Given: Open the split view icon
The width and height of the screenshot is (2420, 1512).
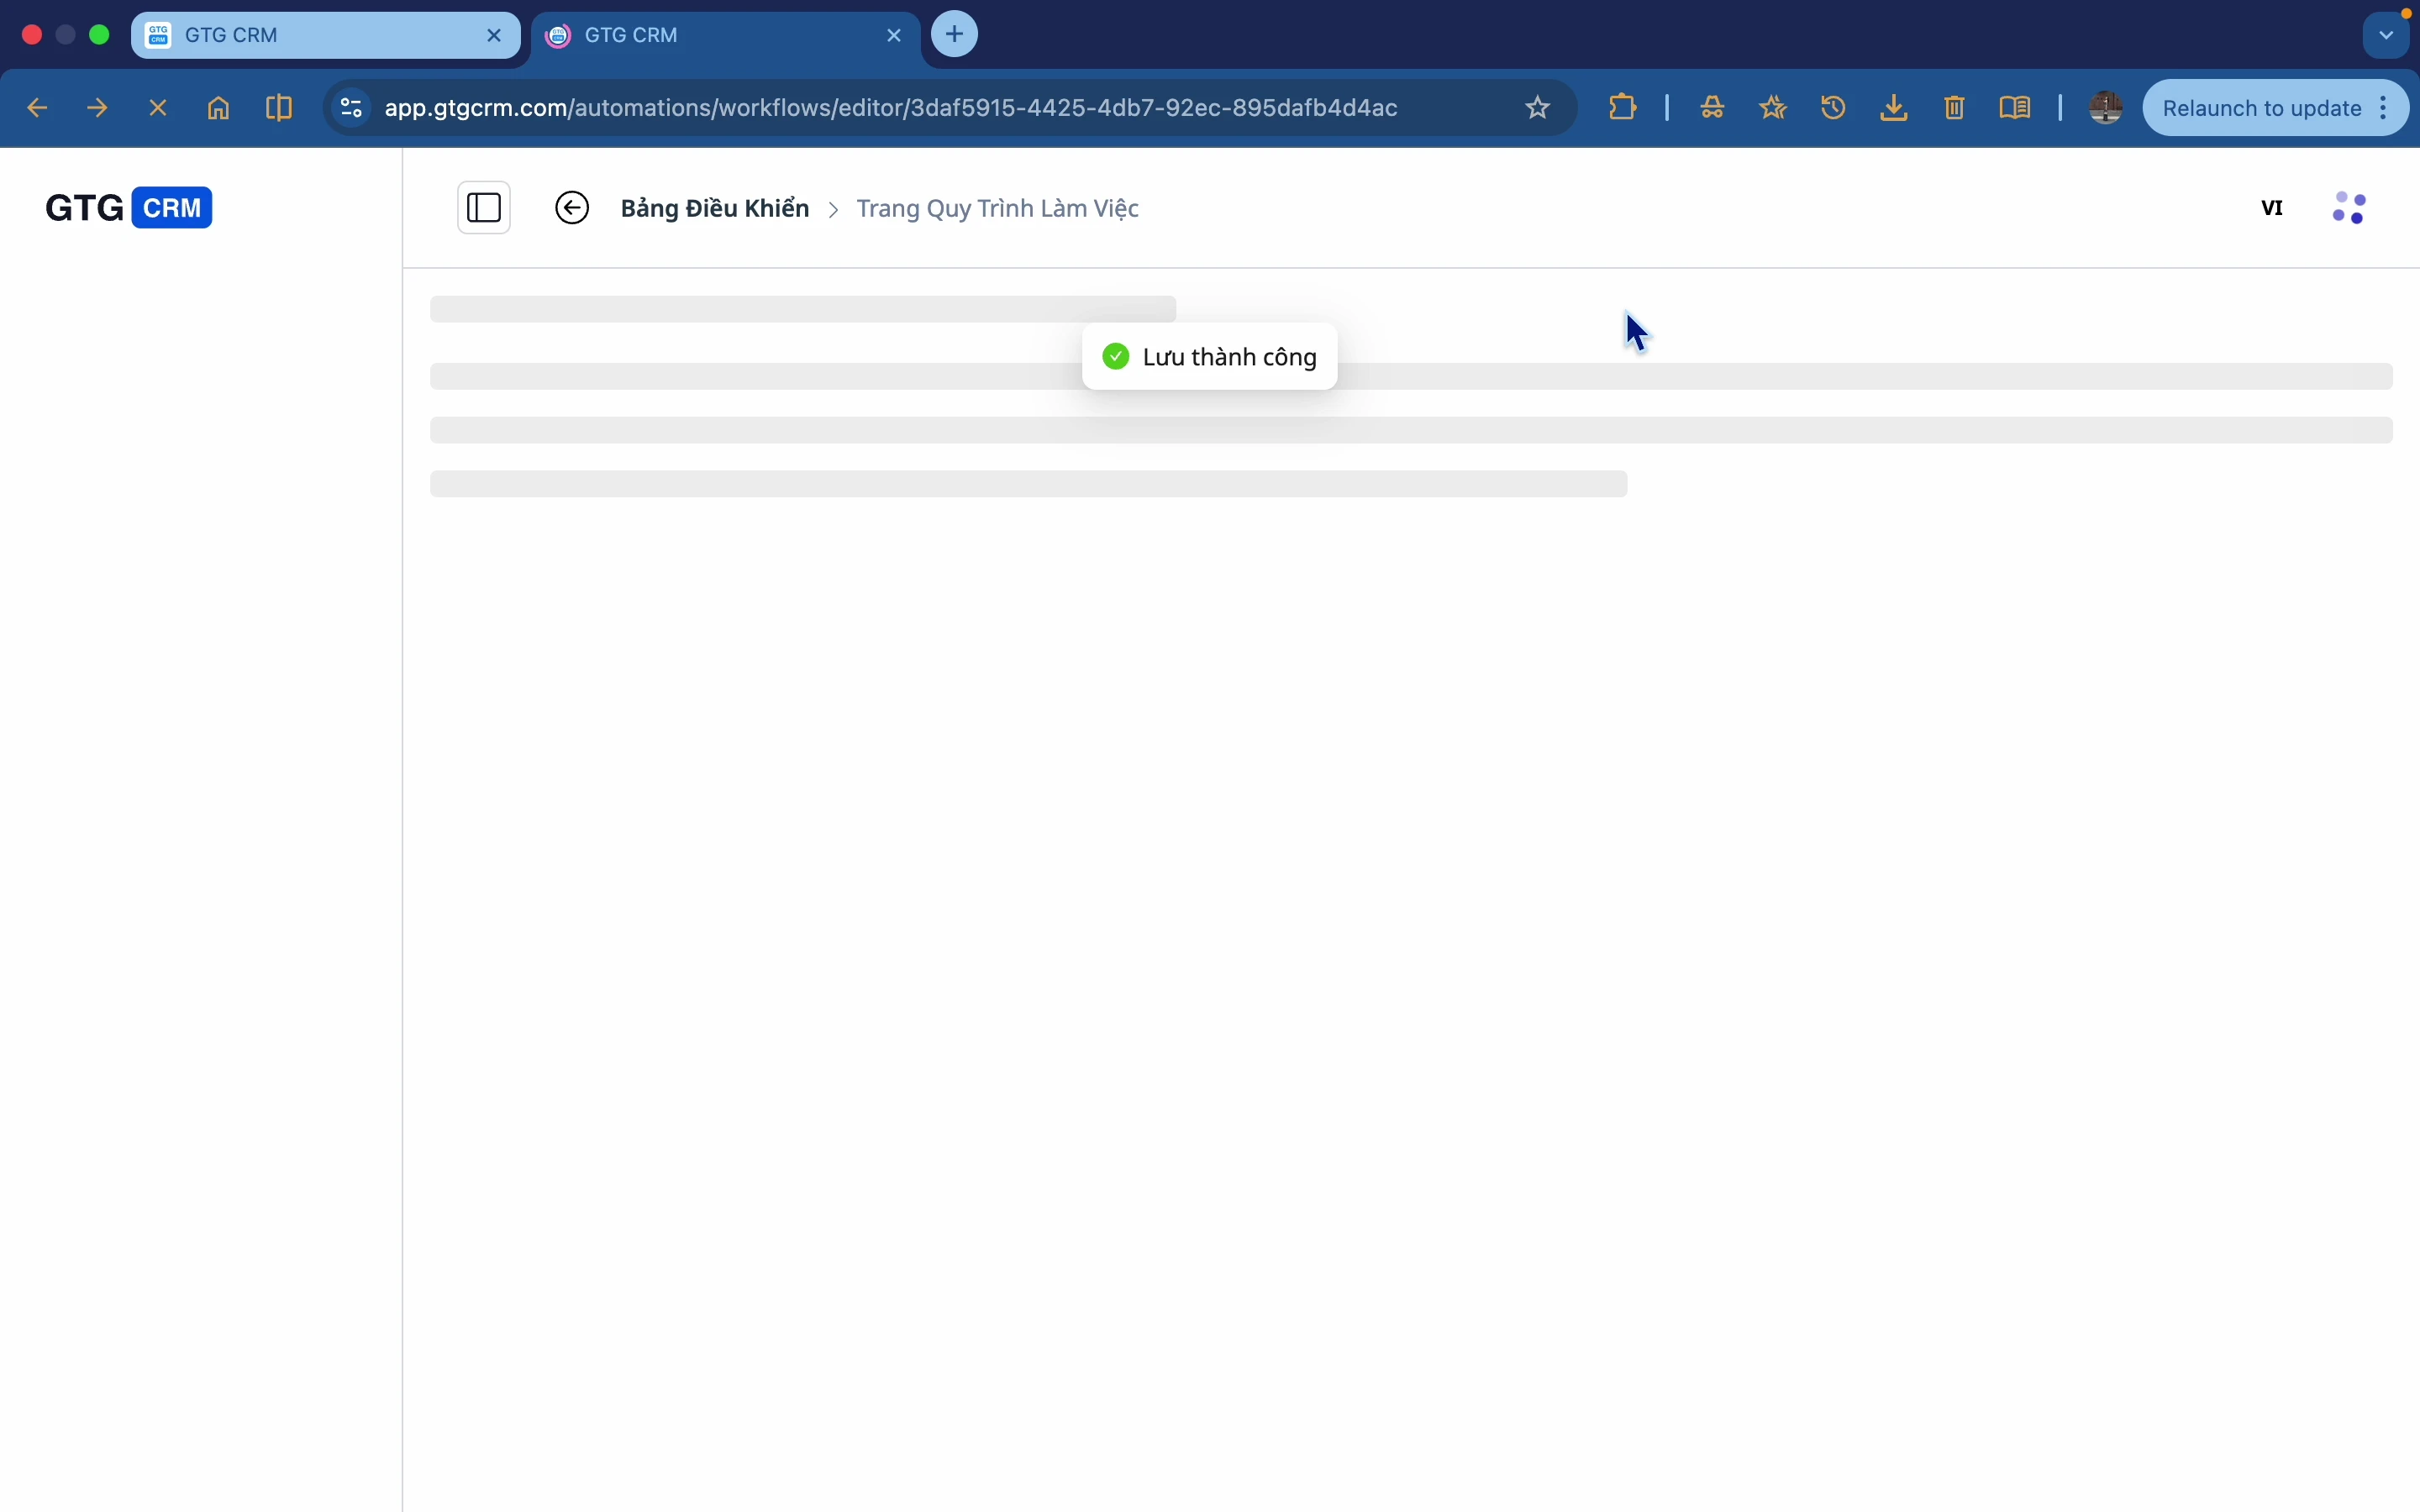Looking at the screenshot, I should pos(280,108).
